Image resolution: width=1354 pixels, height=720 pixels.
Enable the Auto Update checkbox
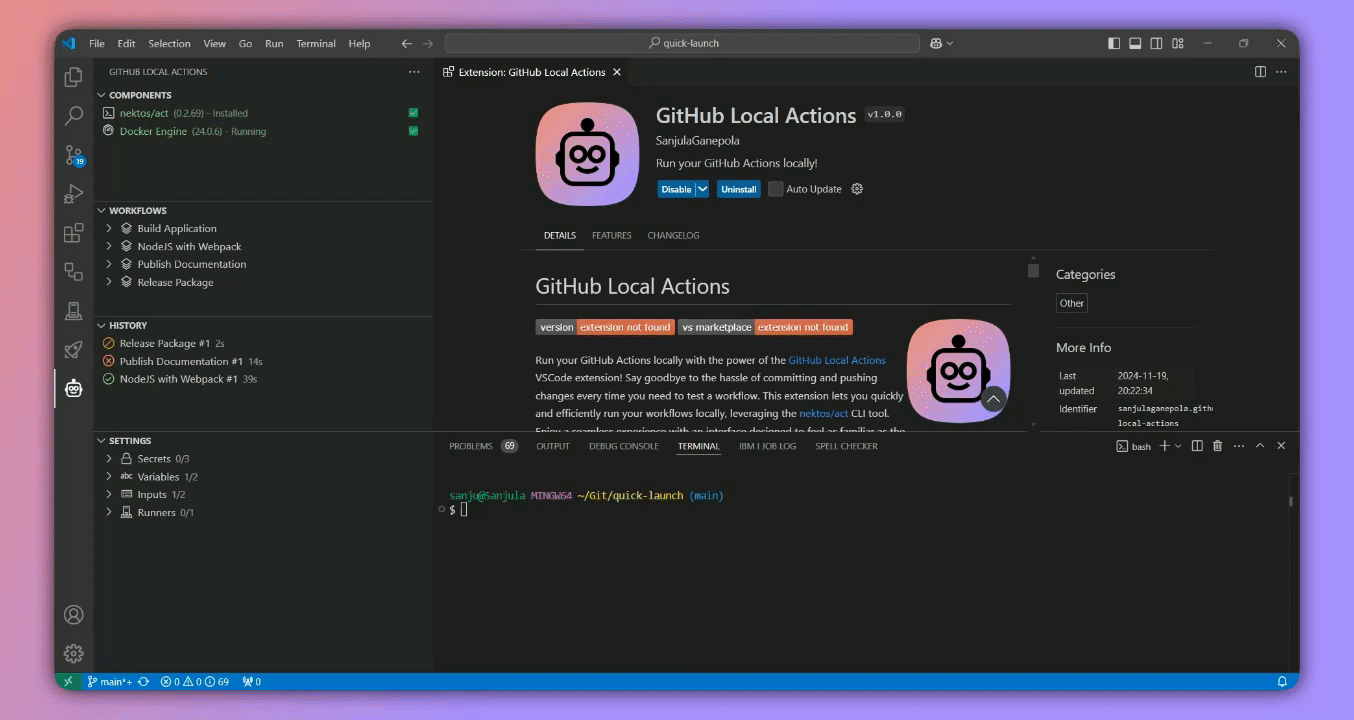(x=776, y=189)
